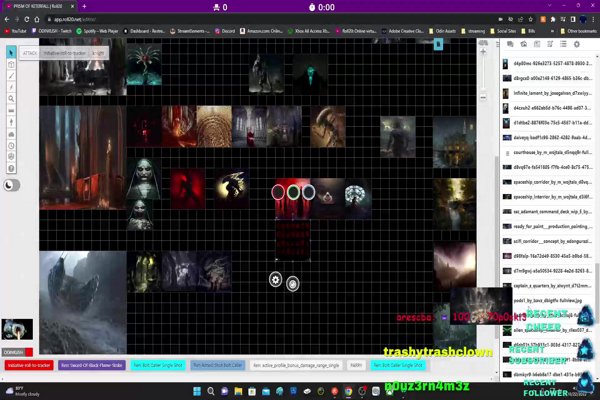Select the 'Infinite_lament_by_josegalvan' library item
600x400 pixels.
[548, 93]
